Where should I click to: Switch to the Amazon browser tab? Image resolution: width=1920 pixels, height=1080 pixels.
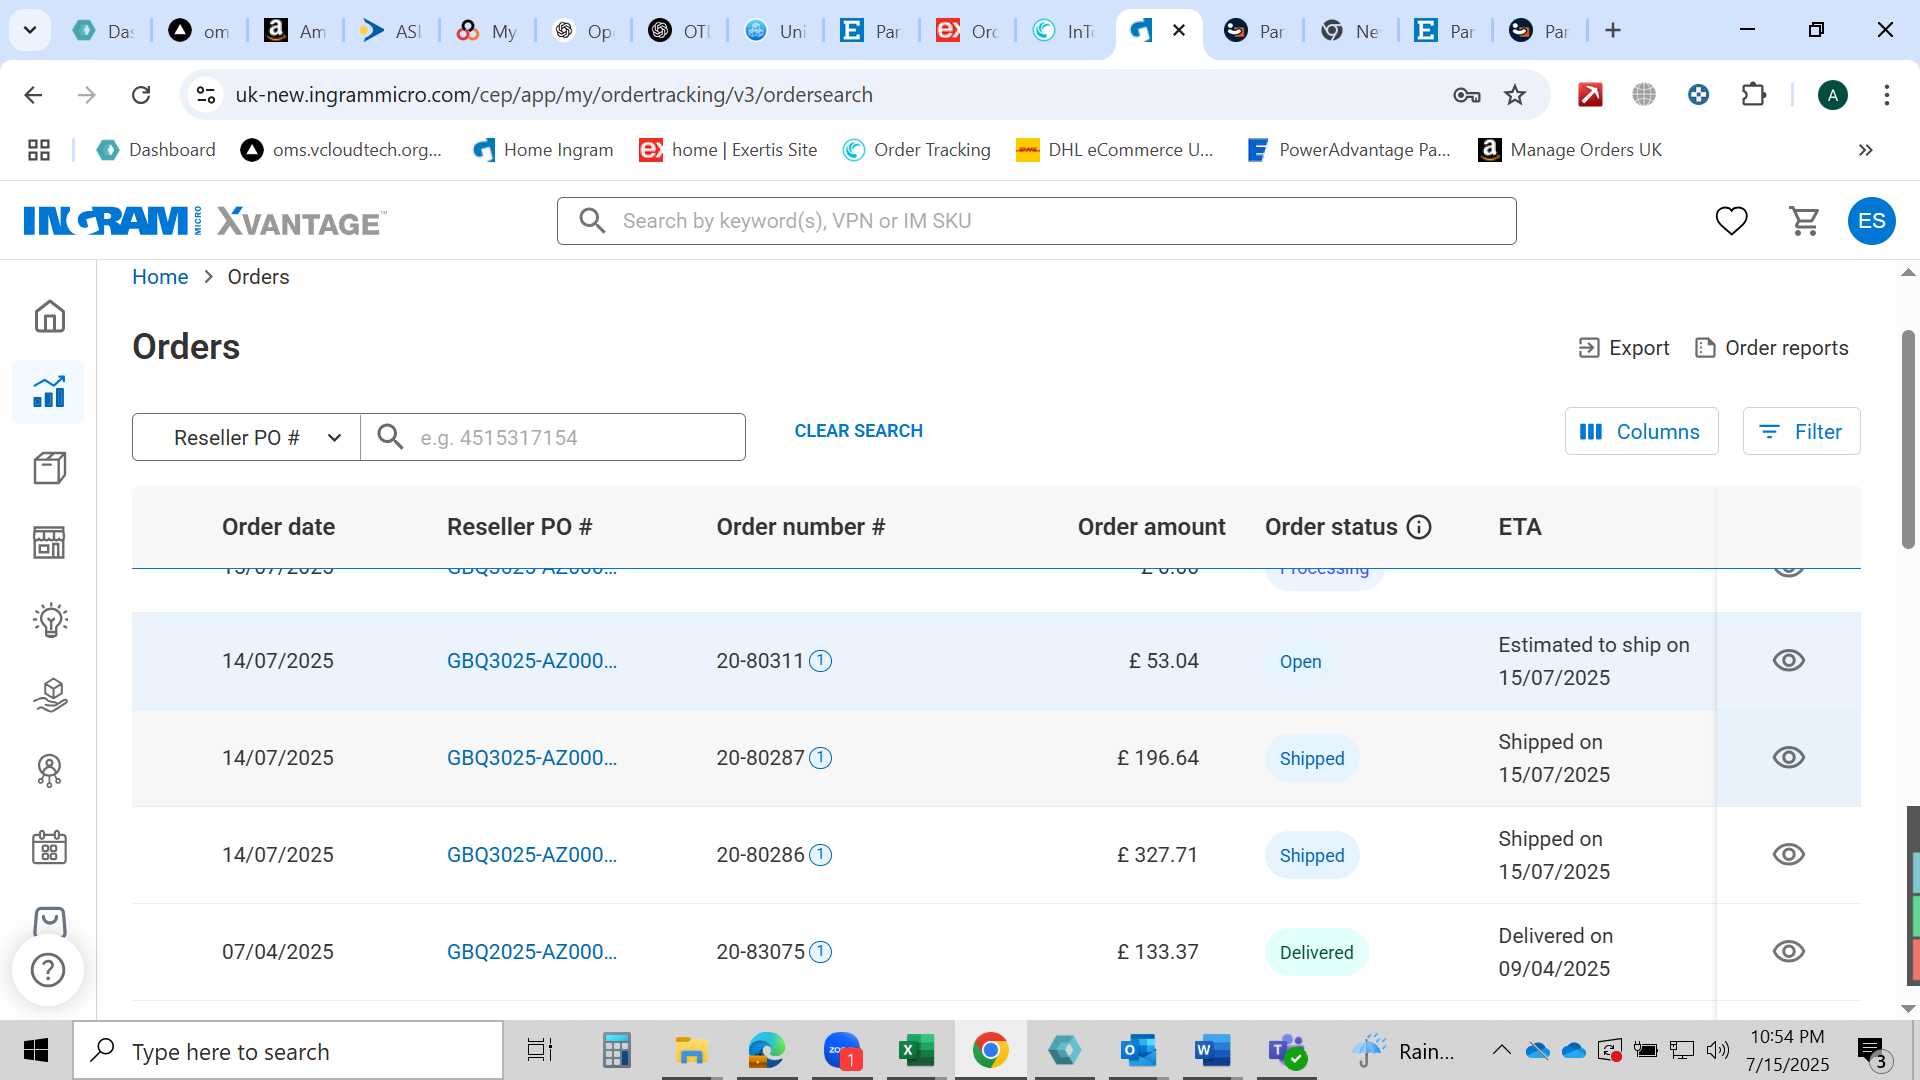pyautogui.click(x=295, y=31)
